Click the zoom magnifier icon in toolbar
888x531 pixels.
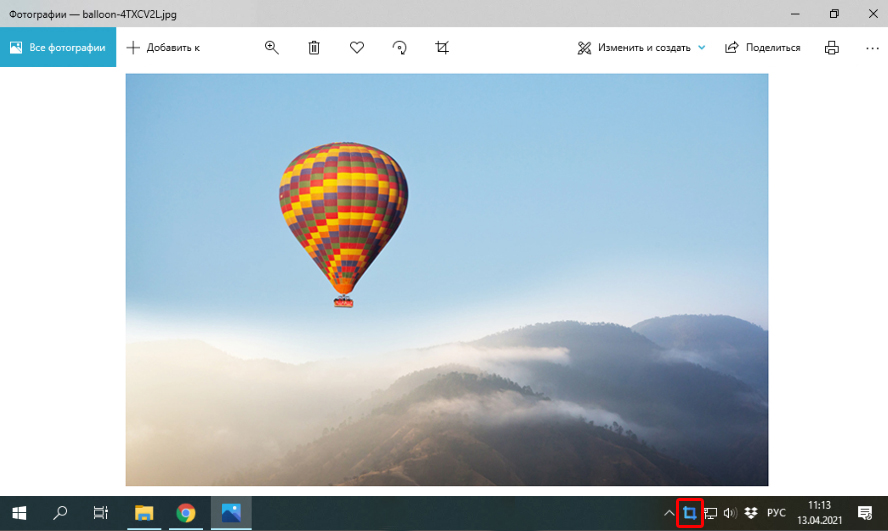pyautogui.click(x=271, y=47)
